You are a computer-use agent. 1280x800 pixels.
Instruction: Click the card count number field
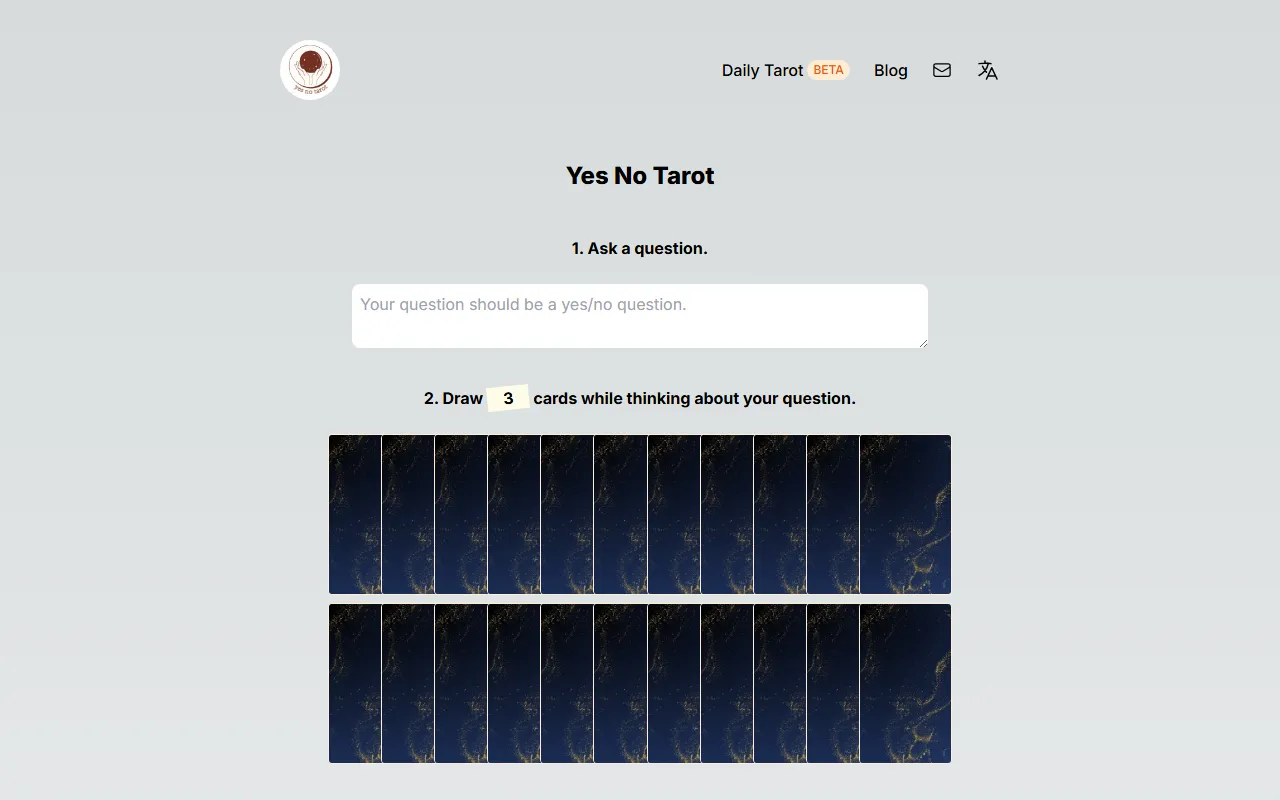(508, 398)
